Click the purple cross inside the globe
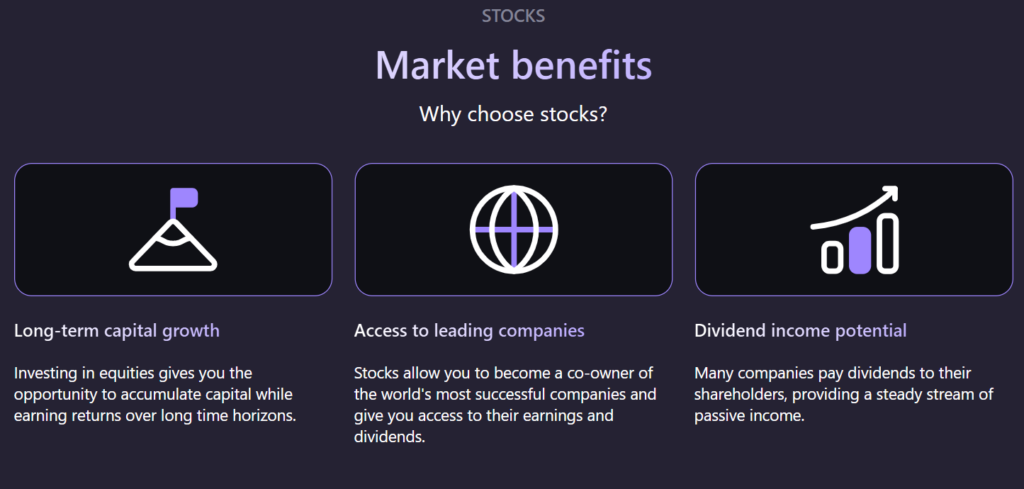The image size is (1024, 489). pos(513,230)
